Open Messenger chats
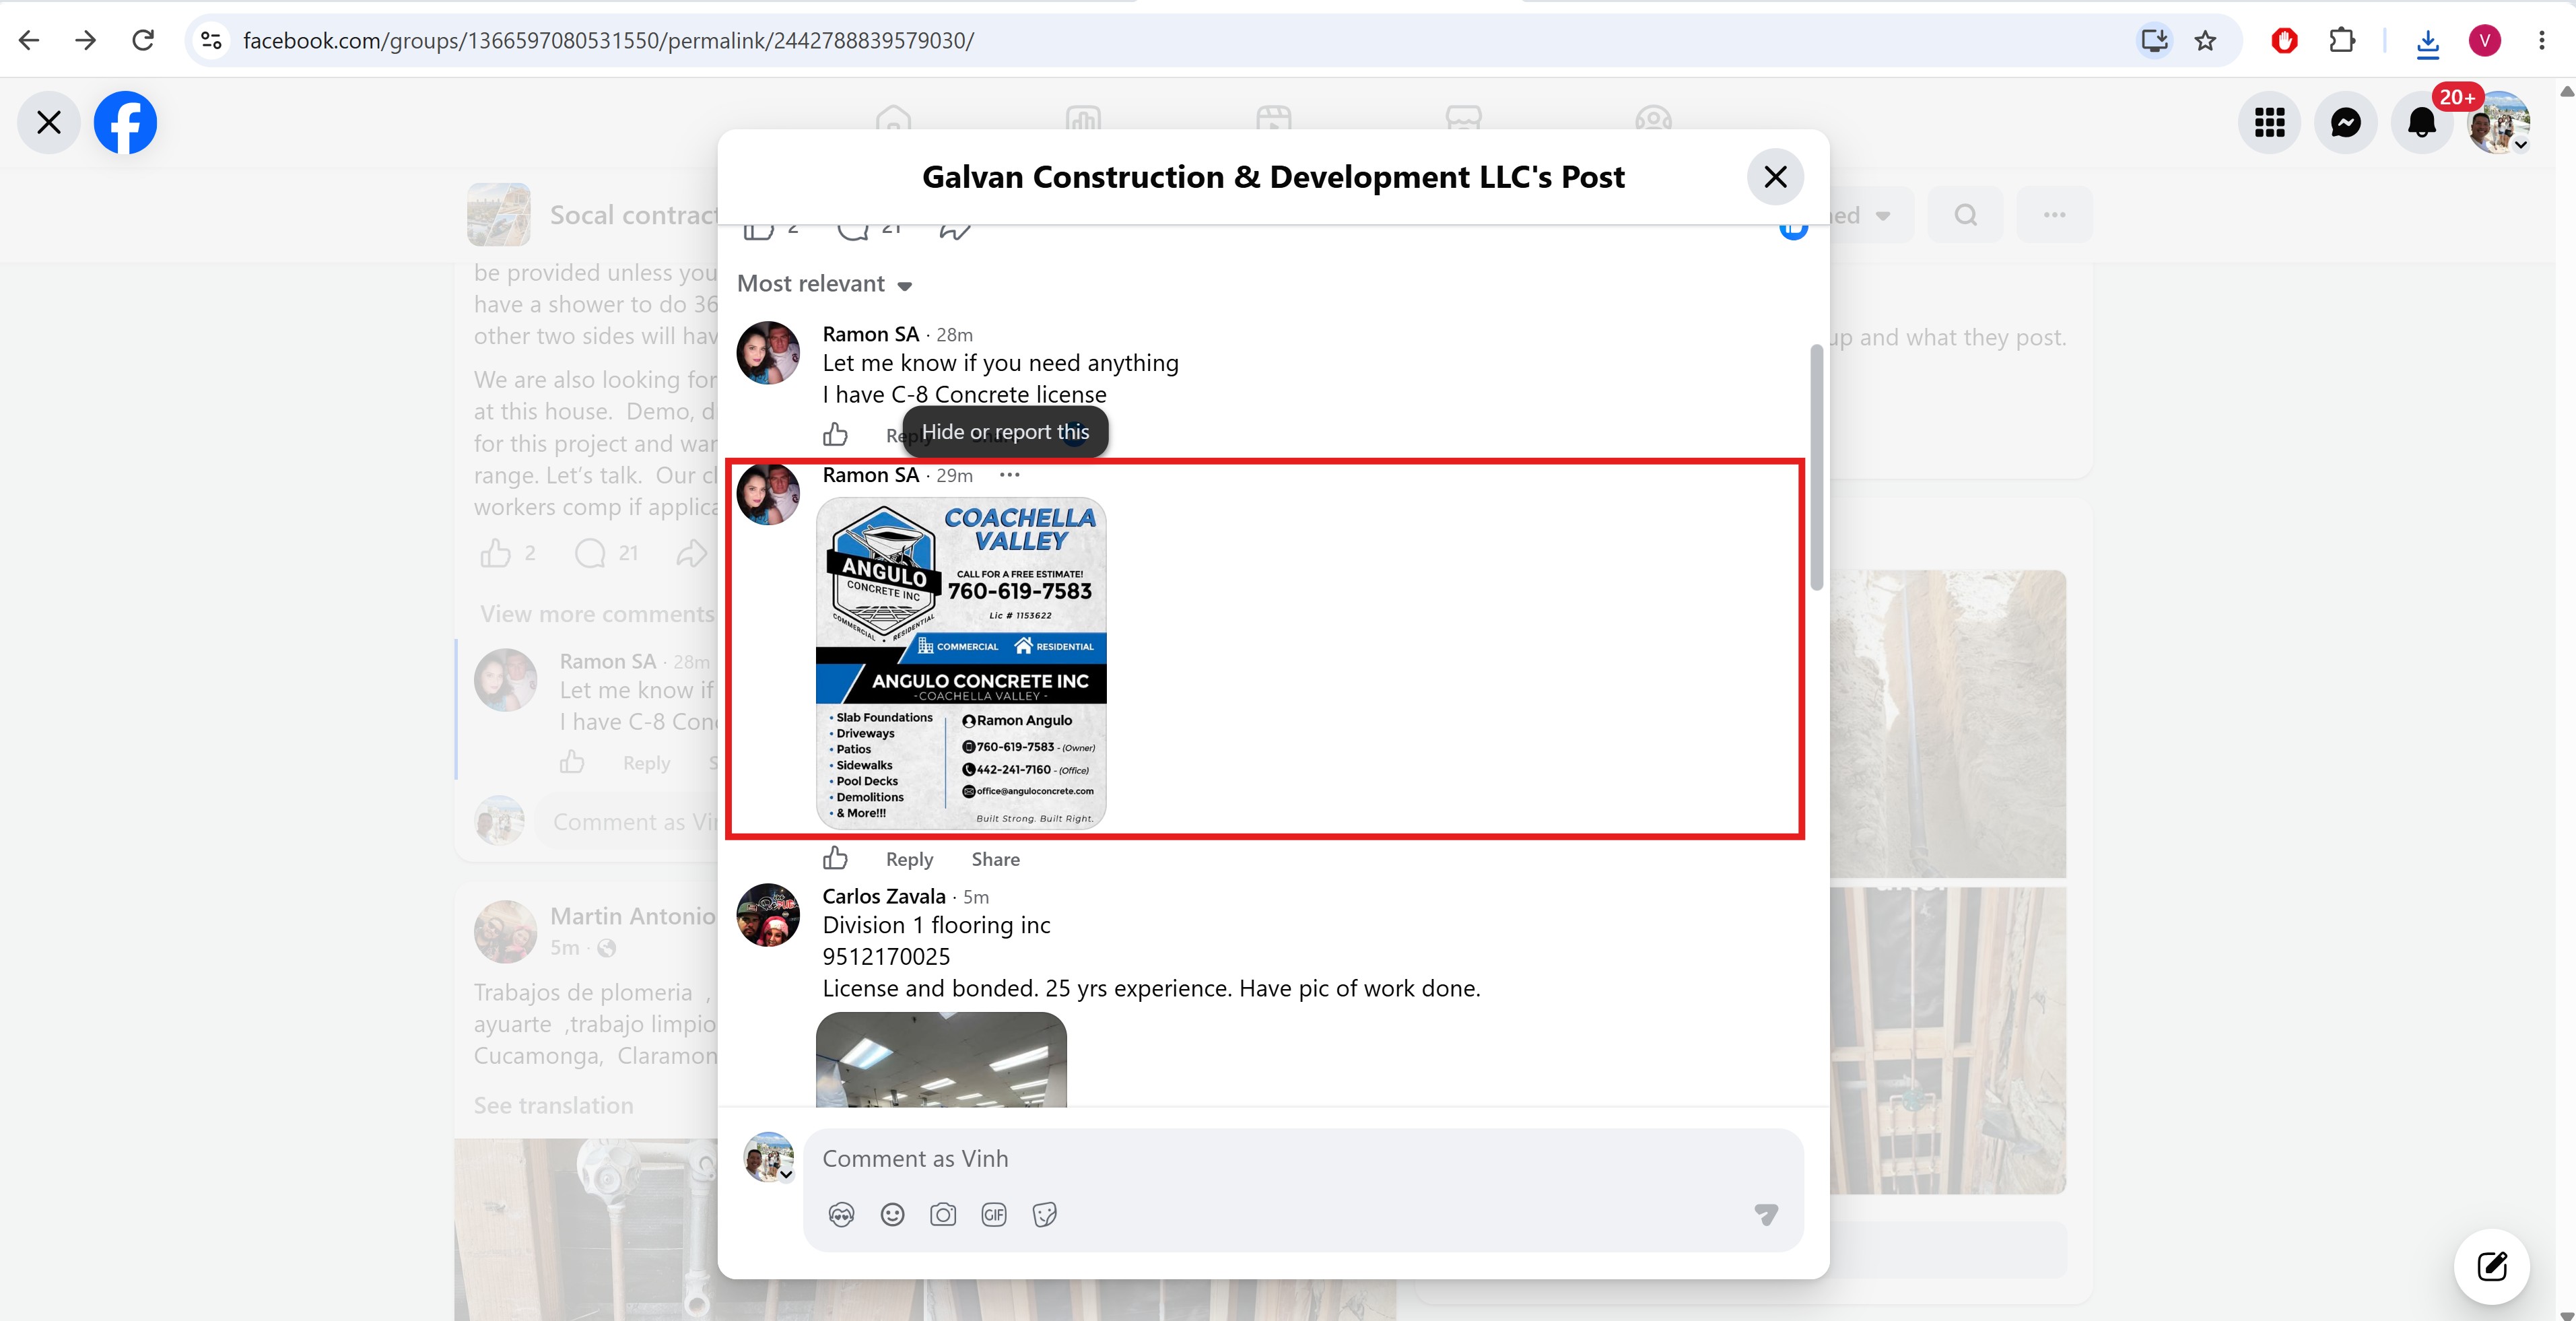 (2345, 123)
